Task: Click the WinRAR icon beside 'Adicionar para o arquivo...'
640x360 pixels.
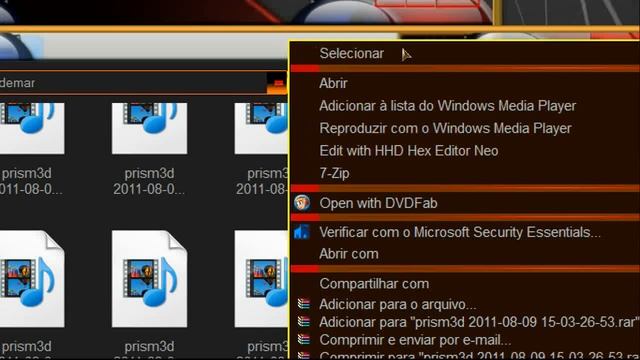Action: [303, 304]
